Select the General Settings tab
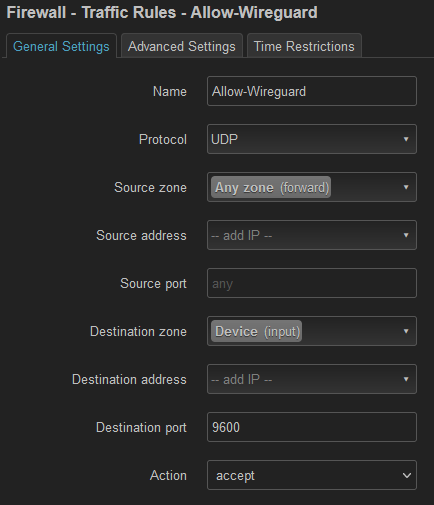Viewport: 434px width, 505px height. click(61, 46)
